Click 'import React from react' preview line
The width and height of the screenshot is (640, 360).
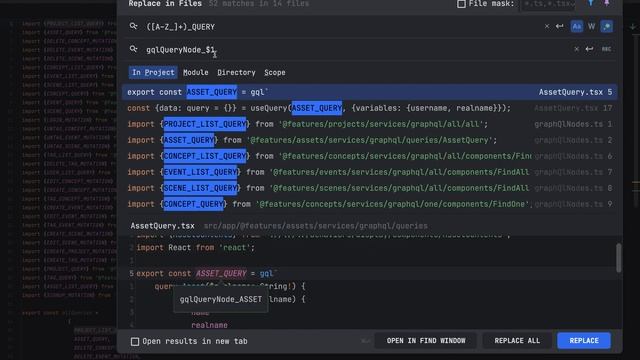coord(196,248)
